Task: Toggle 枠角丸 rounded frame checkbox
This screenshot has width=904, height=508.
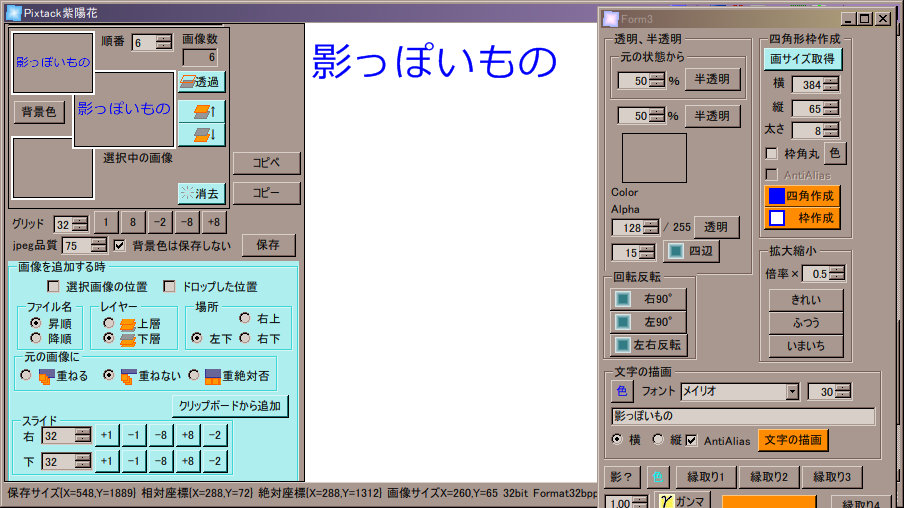Action: point(771,153)
